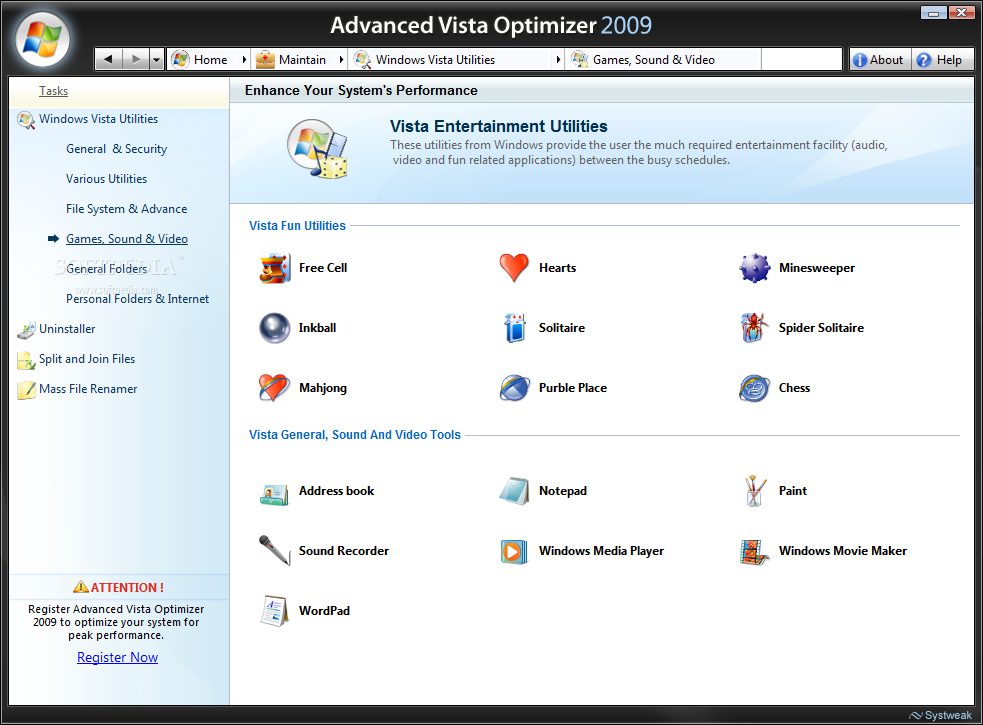
Task: Click the Windows Vista Utilities breadcrumb text
Action: [x=435, y=60]
